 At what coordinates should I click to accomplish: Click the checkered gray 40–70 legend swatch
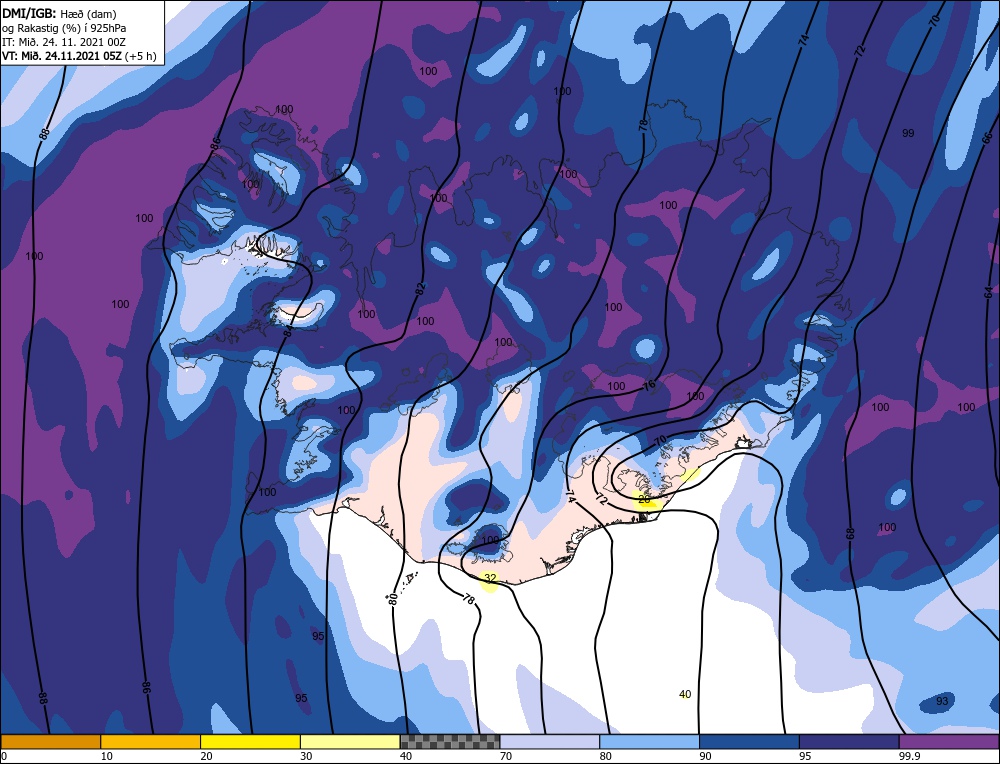tap(450, 741)
